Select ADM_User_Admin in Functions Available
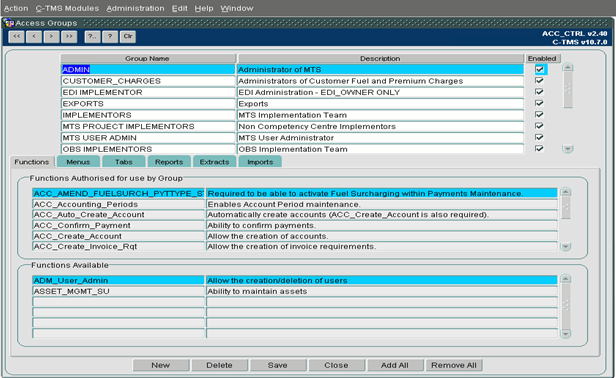This screenshot has height=378, width=616. click(x=118, y=281)
